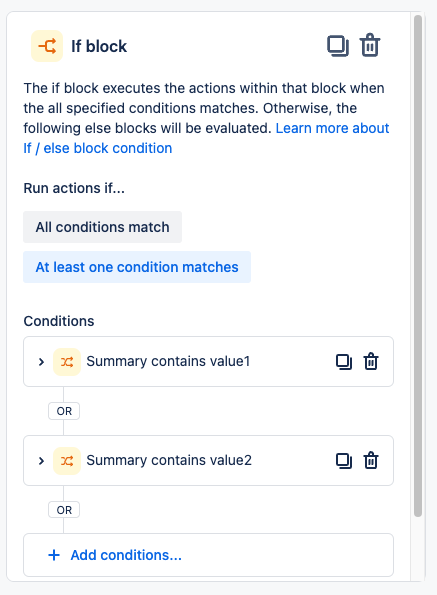Click the shuffle icon beside value2 condition
The image size is (437, 595).
click(x=67, y=461)
